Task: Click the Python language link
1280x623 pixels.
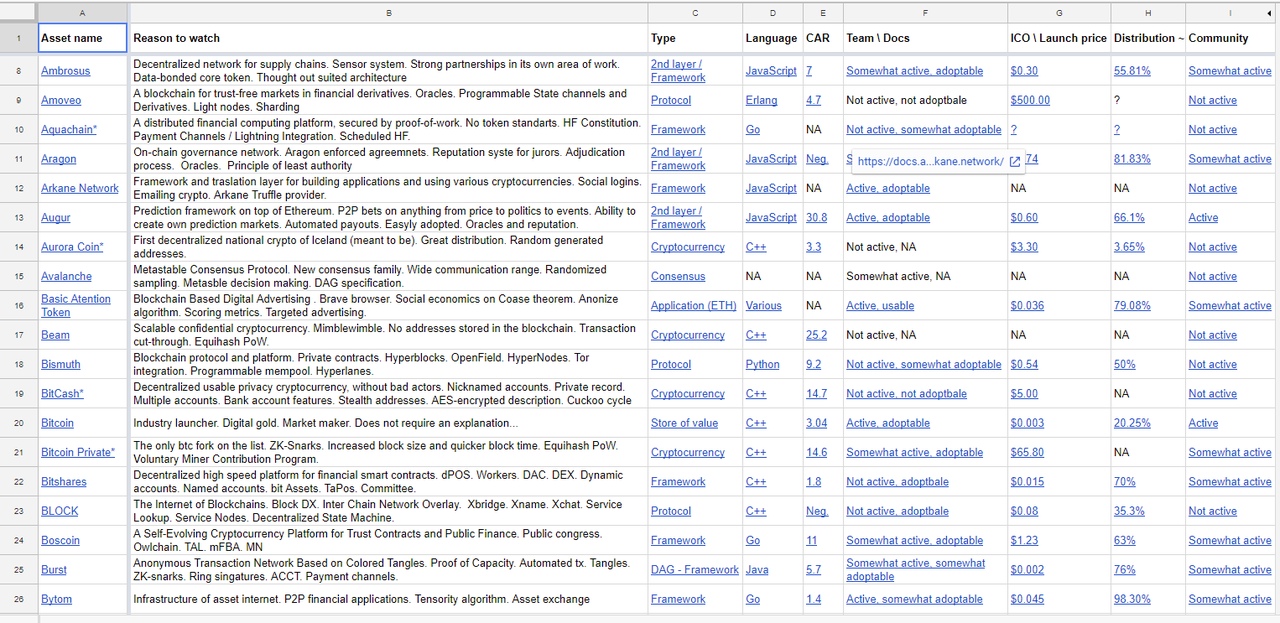Action: click(763, 364)
